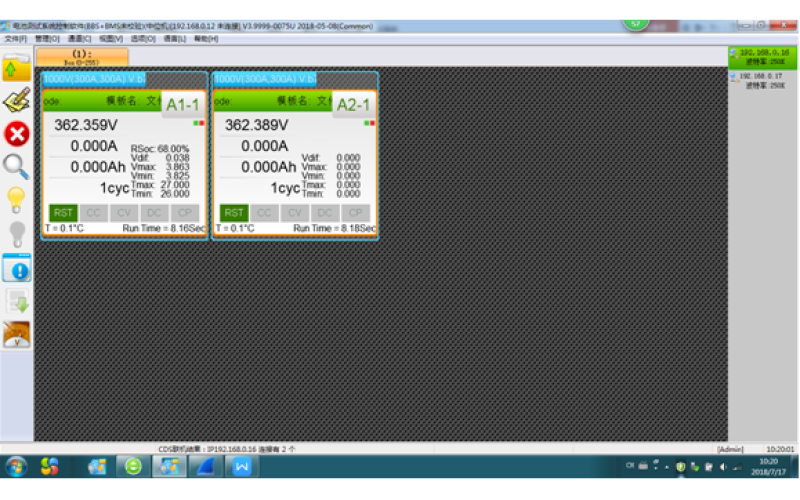
Task: Click the 1cyc count in A1-1
Action: [x=114, y=188]
